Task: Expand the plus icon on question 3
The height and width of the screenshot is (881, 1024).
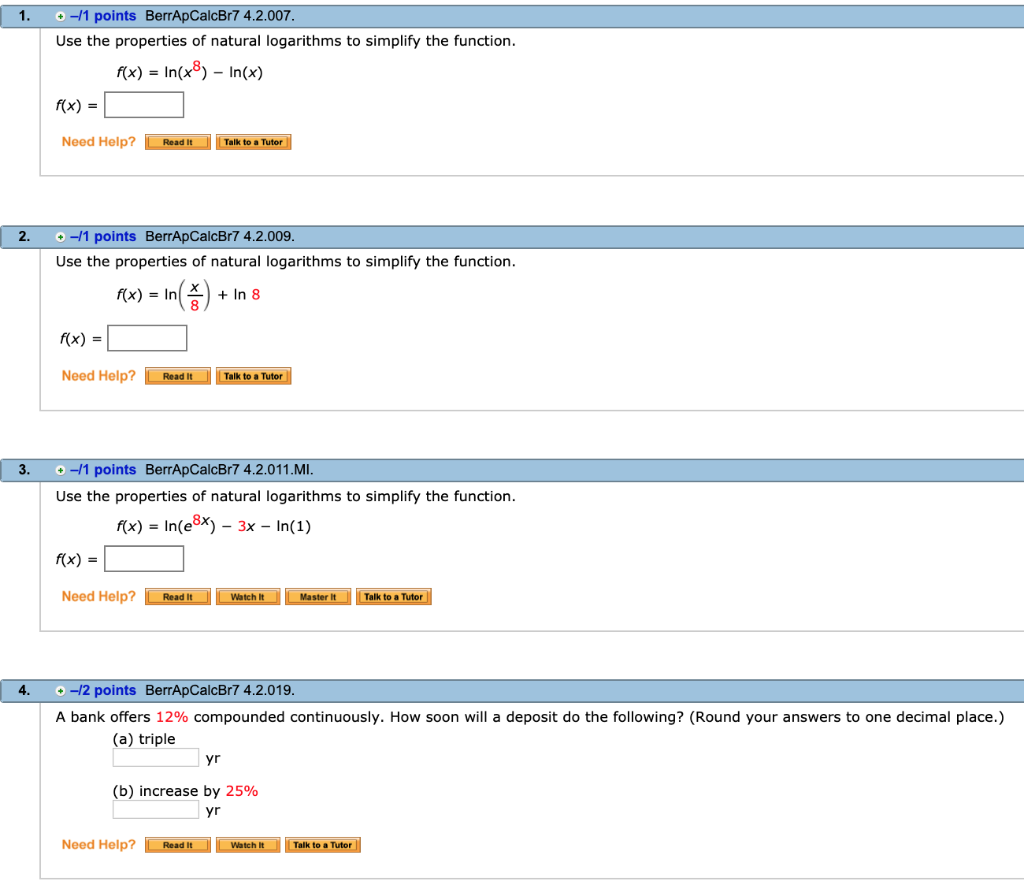Action: click(60, 468)
